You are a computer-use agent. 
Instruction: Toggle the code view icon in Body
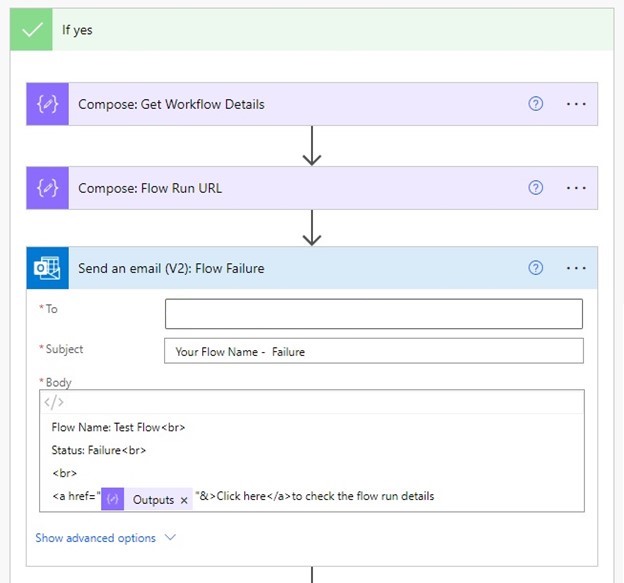[x=54, y=402]
